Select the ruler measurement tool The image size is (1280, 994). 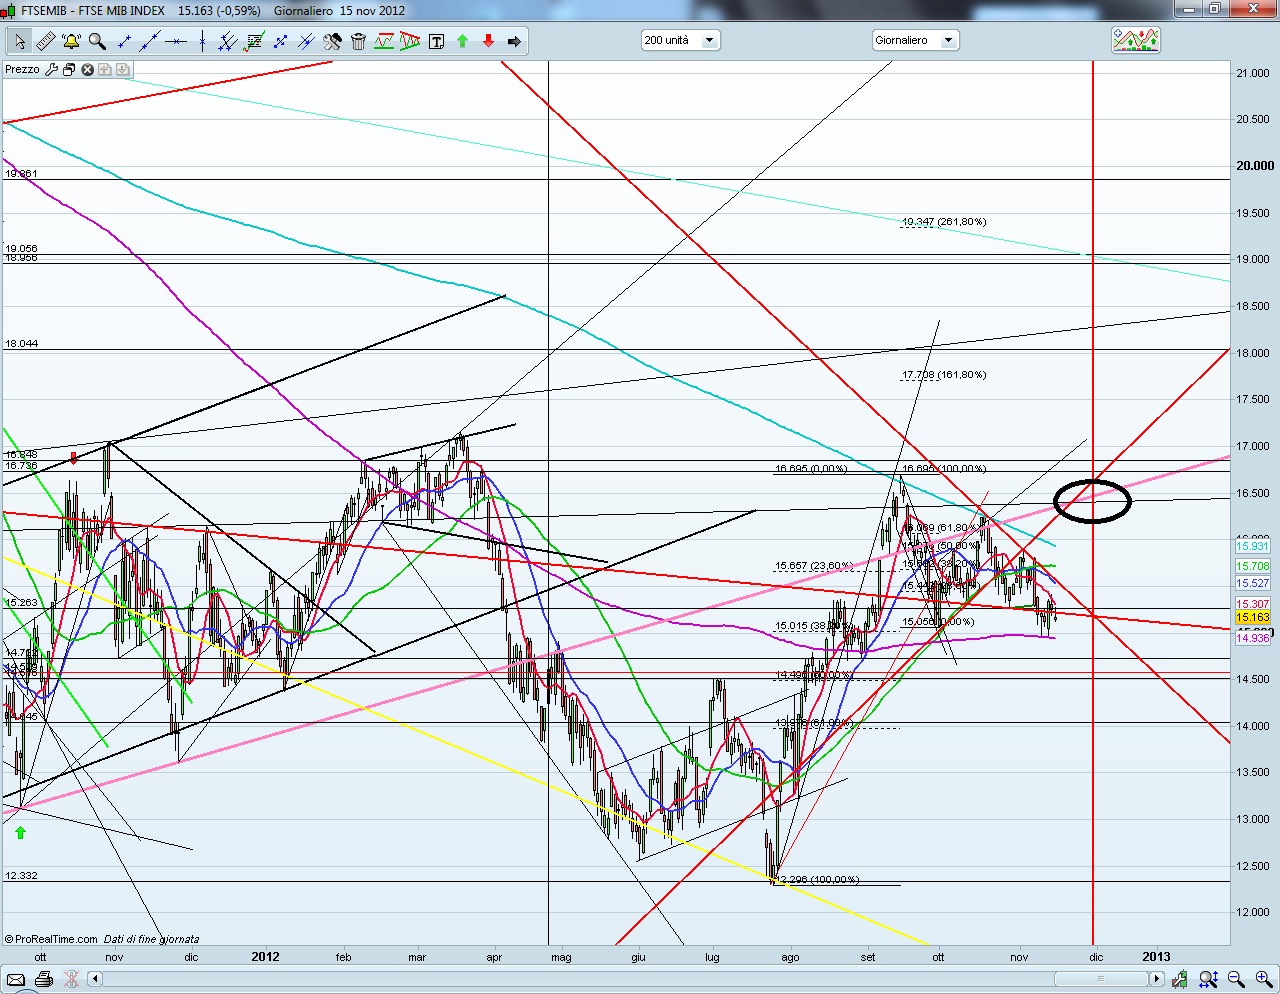pyautogui.click(x=46, y=41)
